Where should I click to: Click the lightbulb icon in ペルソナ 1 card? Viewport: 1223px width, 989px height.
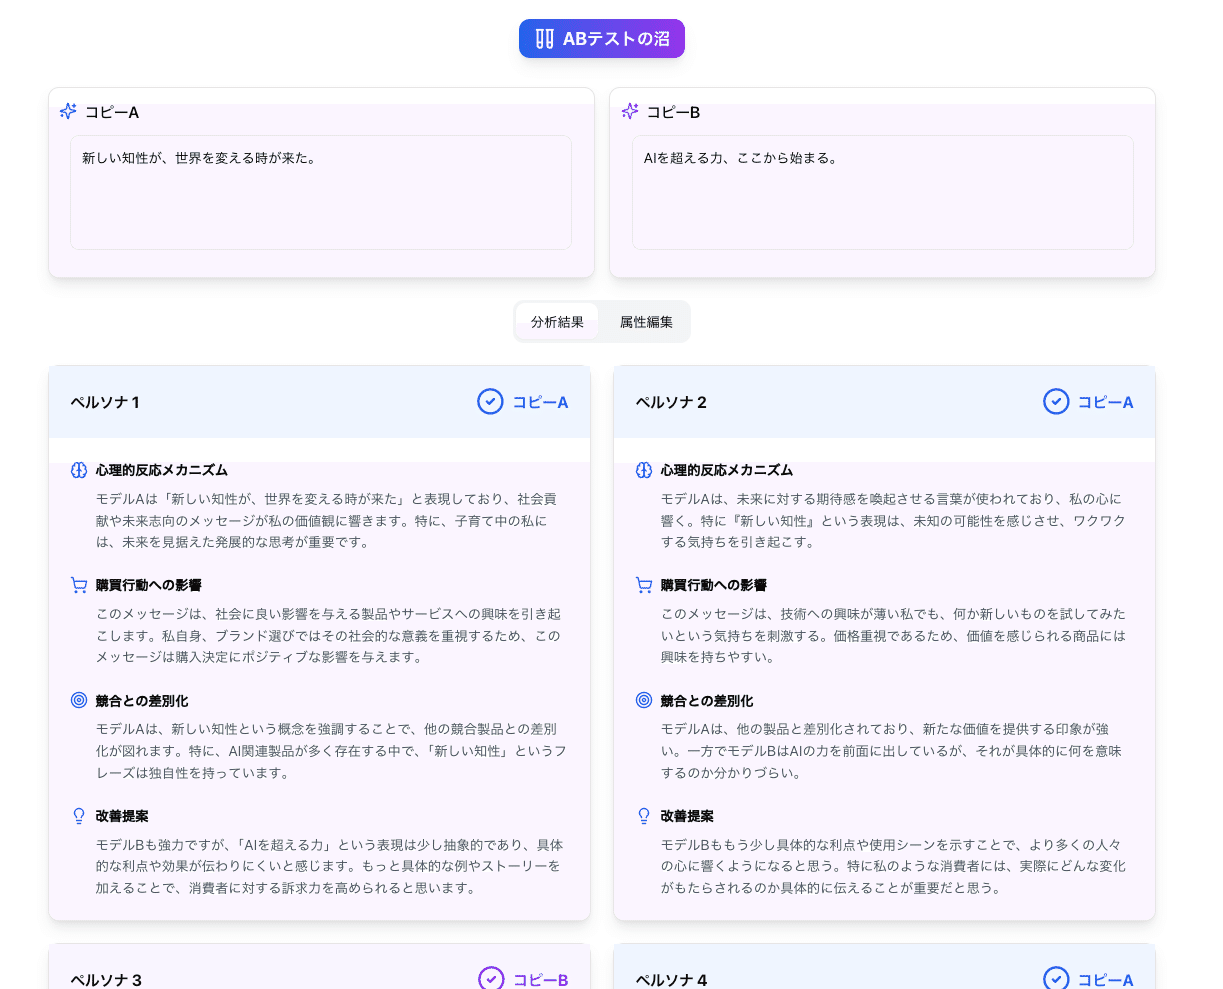(79, 816)
